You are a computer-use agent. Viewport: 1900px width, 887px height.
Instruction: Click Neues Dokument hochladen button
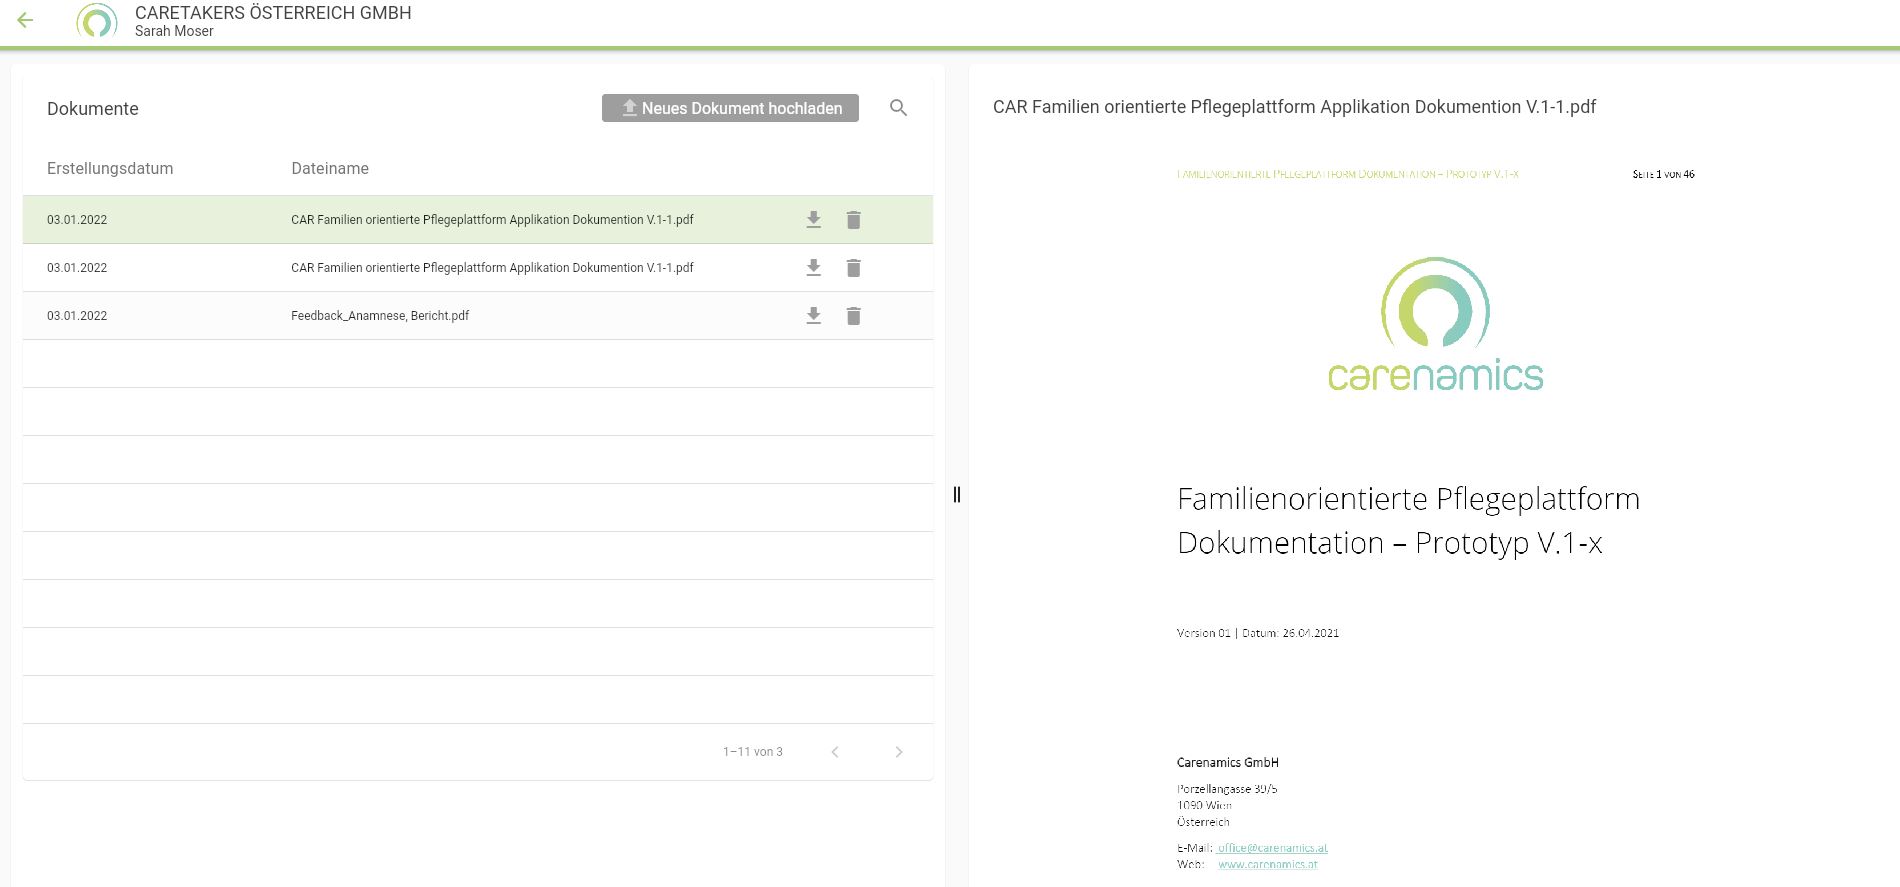(x=730, y=108)
